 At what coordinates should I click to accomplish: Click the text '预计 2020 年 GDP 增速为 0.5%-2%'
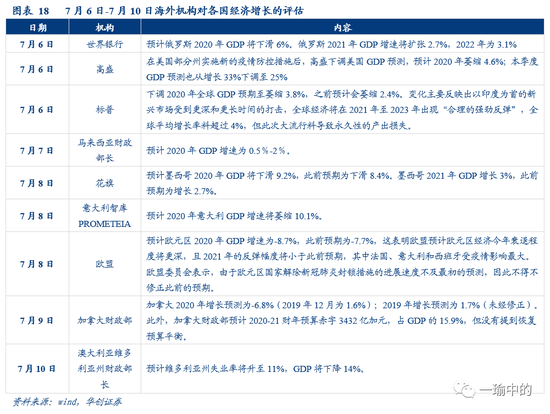point(217,151)
